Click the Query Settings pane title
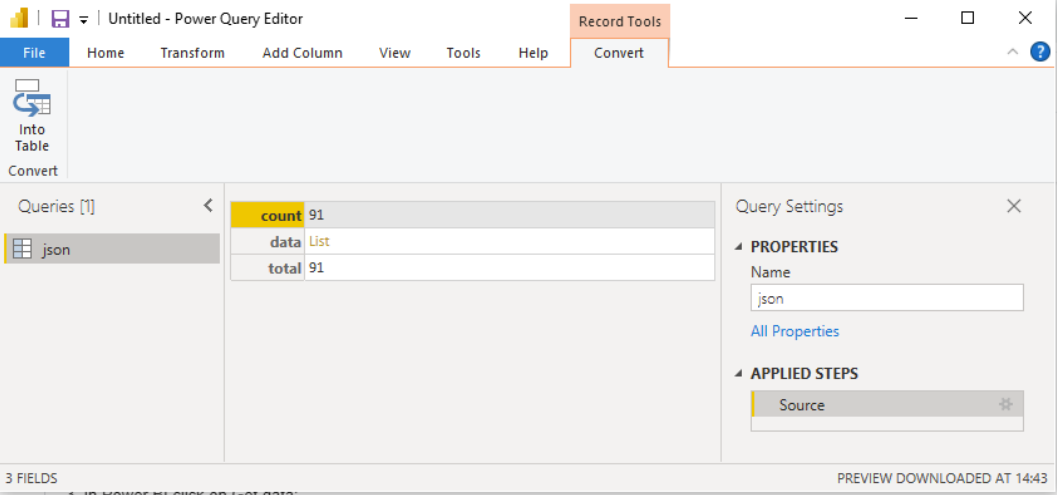 (789, 206)
